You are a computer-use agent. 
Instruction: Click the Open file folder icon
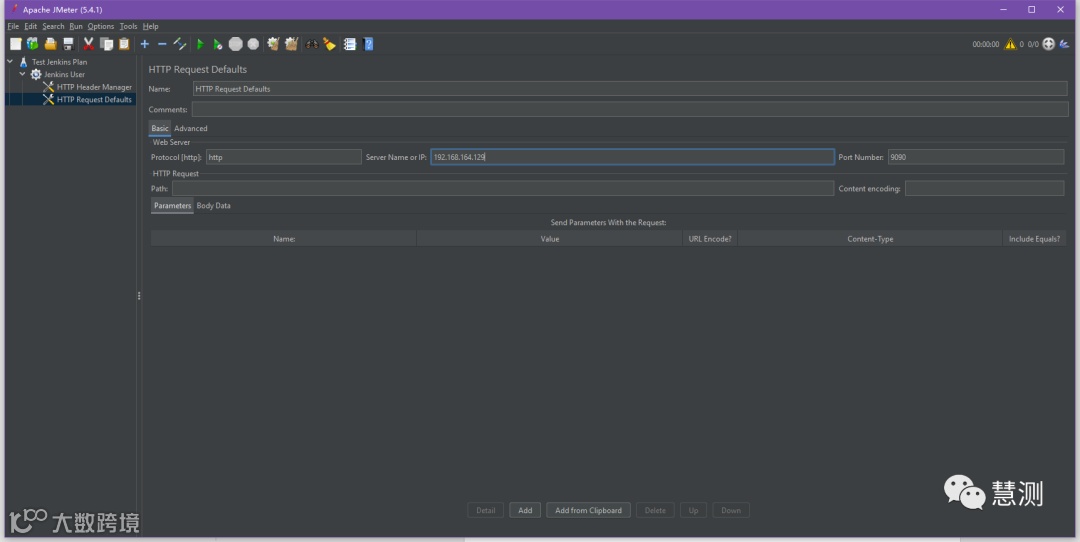click(x=50, y=44)
